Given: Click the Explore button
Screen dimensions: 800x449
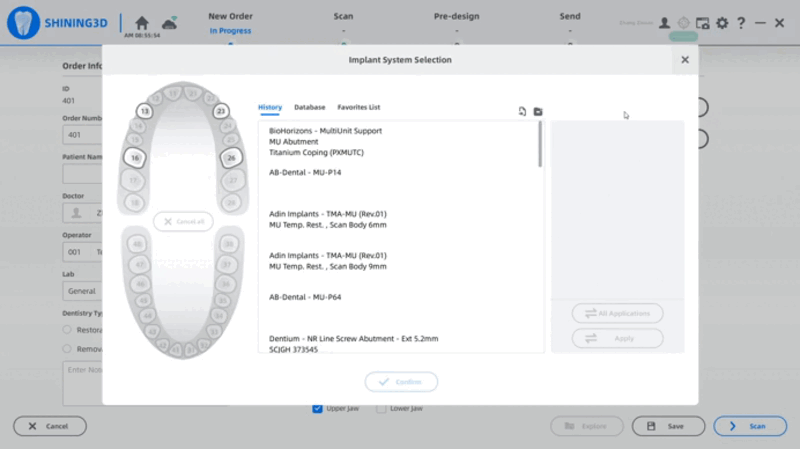Looking at the screenshot, I should 587,426.
